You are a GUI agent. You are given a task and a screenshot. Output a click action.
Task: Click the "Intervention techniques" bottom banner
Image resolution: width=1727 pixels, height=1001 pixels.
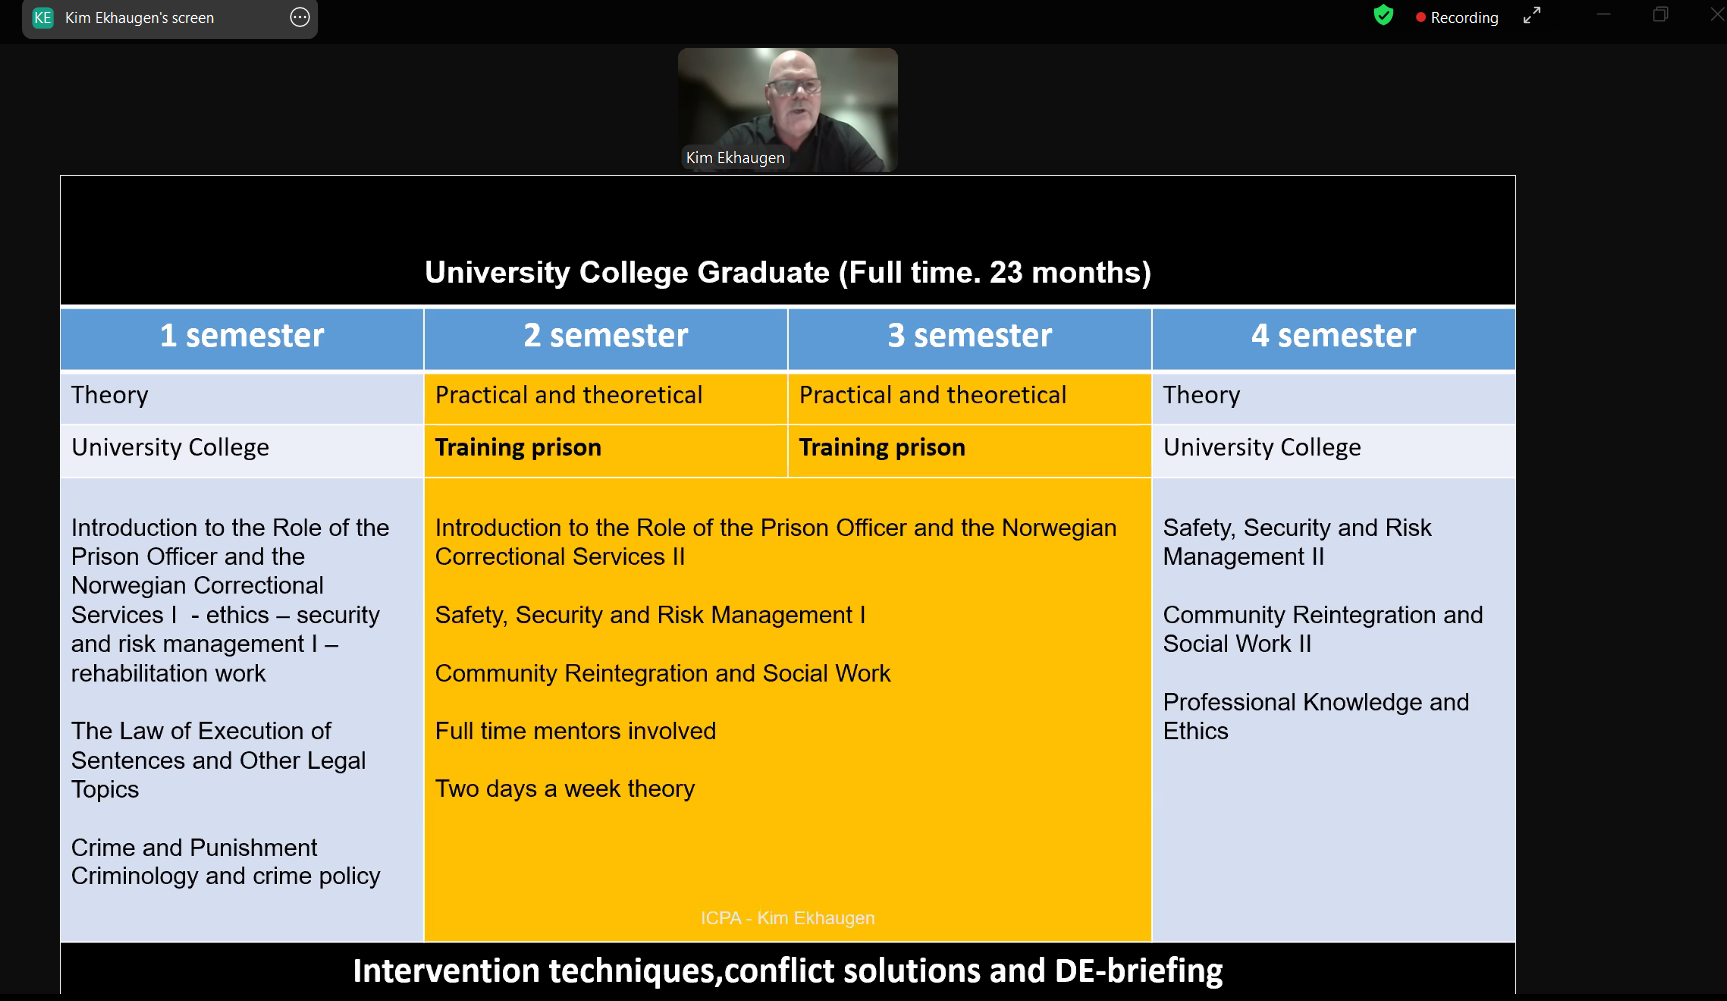coord(788,970)
